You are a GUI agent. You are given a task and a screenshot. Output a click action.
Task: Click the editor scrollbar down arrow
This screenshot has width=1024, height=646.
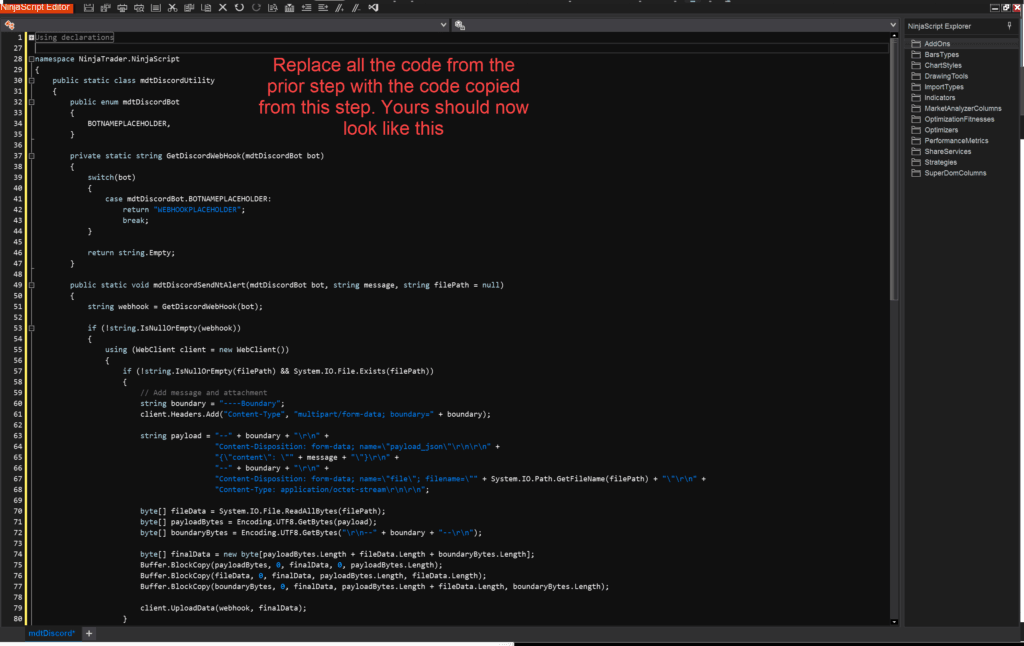point(894,622)
